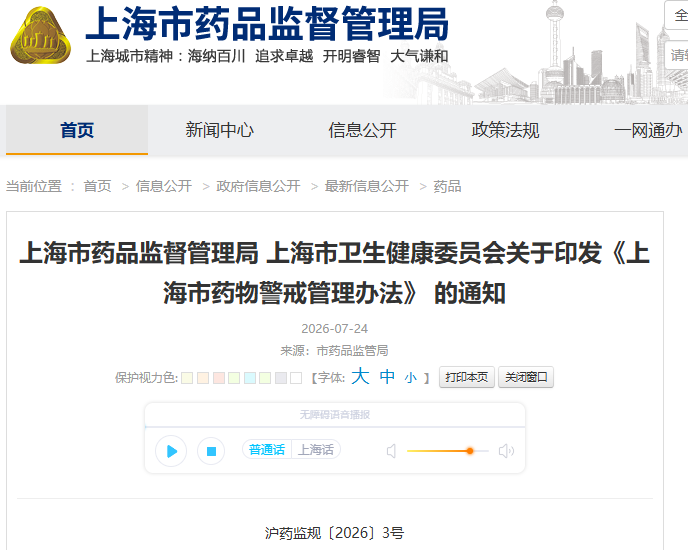
Task: Choose the light blue eye-protection color
Action: [x=250, y=378]
